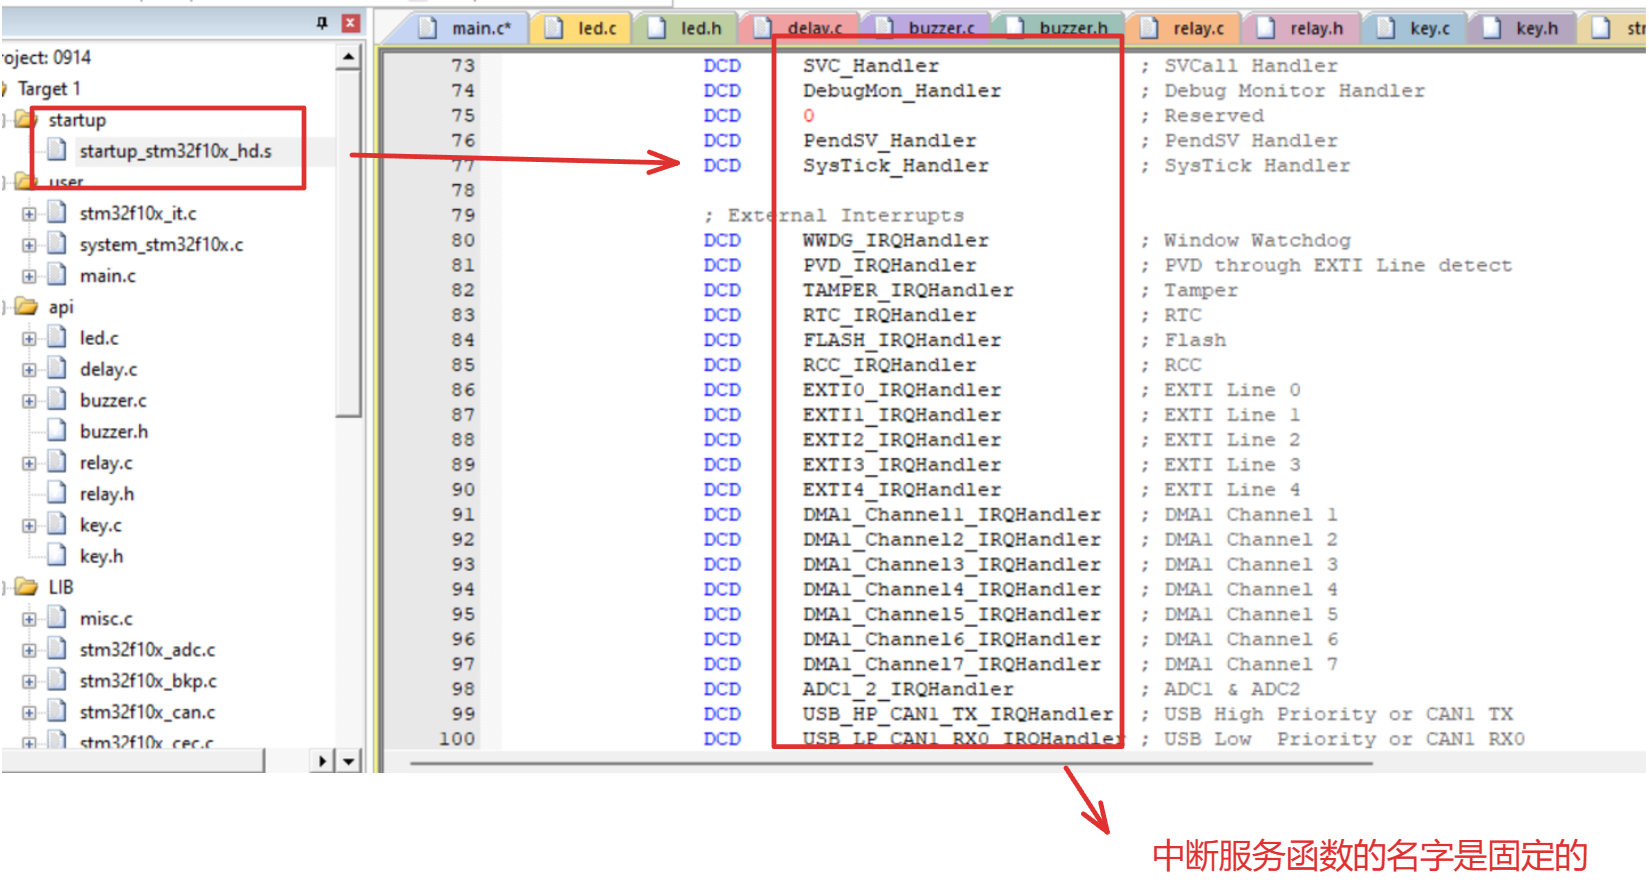Viewport: 1649px width, 883px height.
Task: Click PendSV_Handler on line 76
Action: (x=889, y=141)
